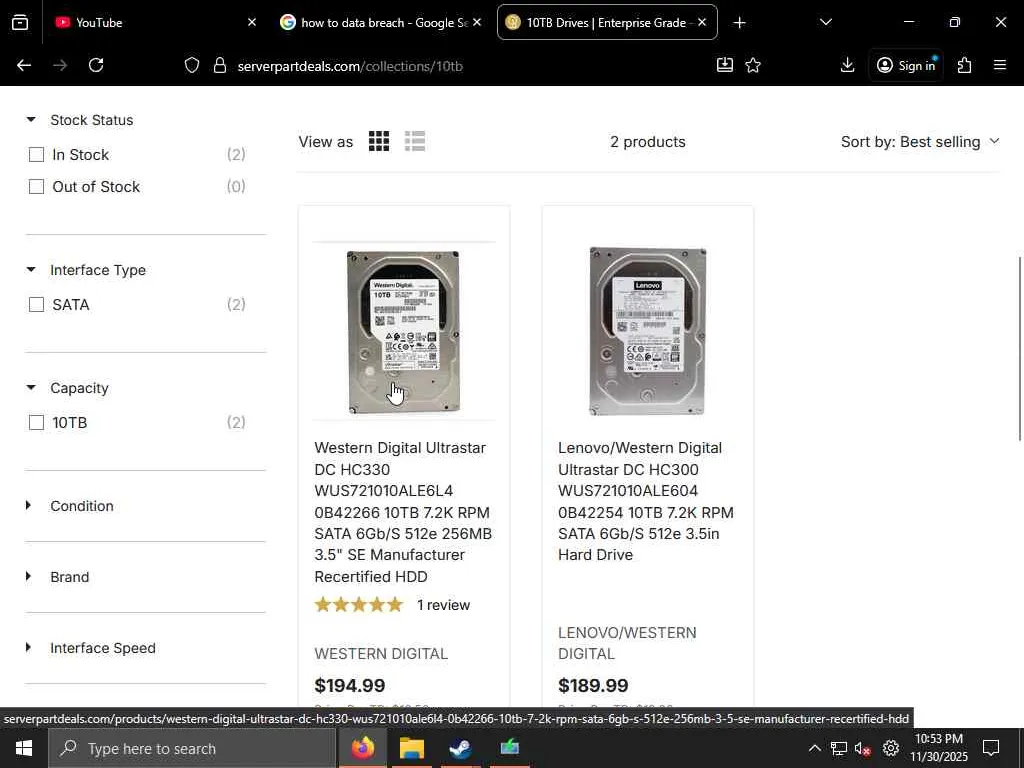
Task: Collapse the Interface Type filter section
Action: 31,270
